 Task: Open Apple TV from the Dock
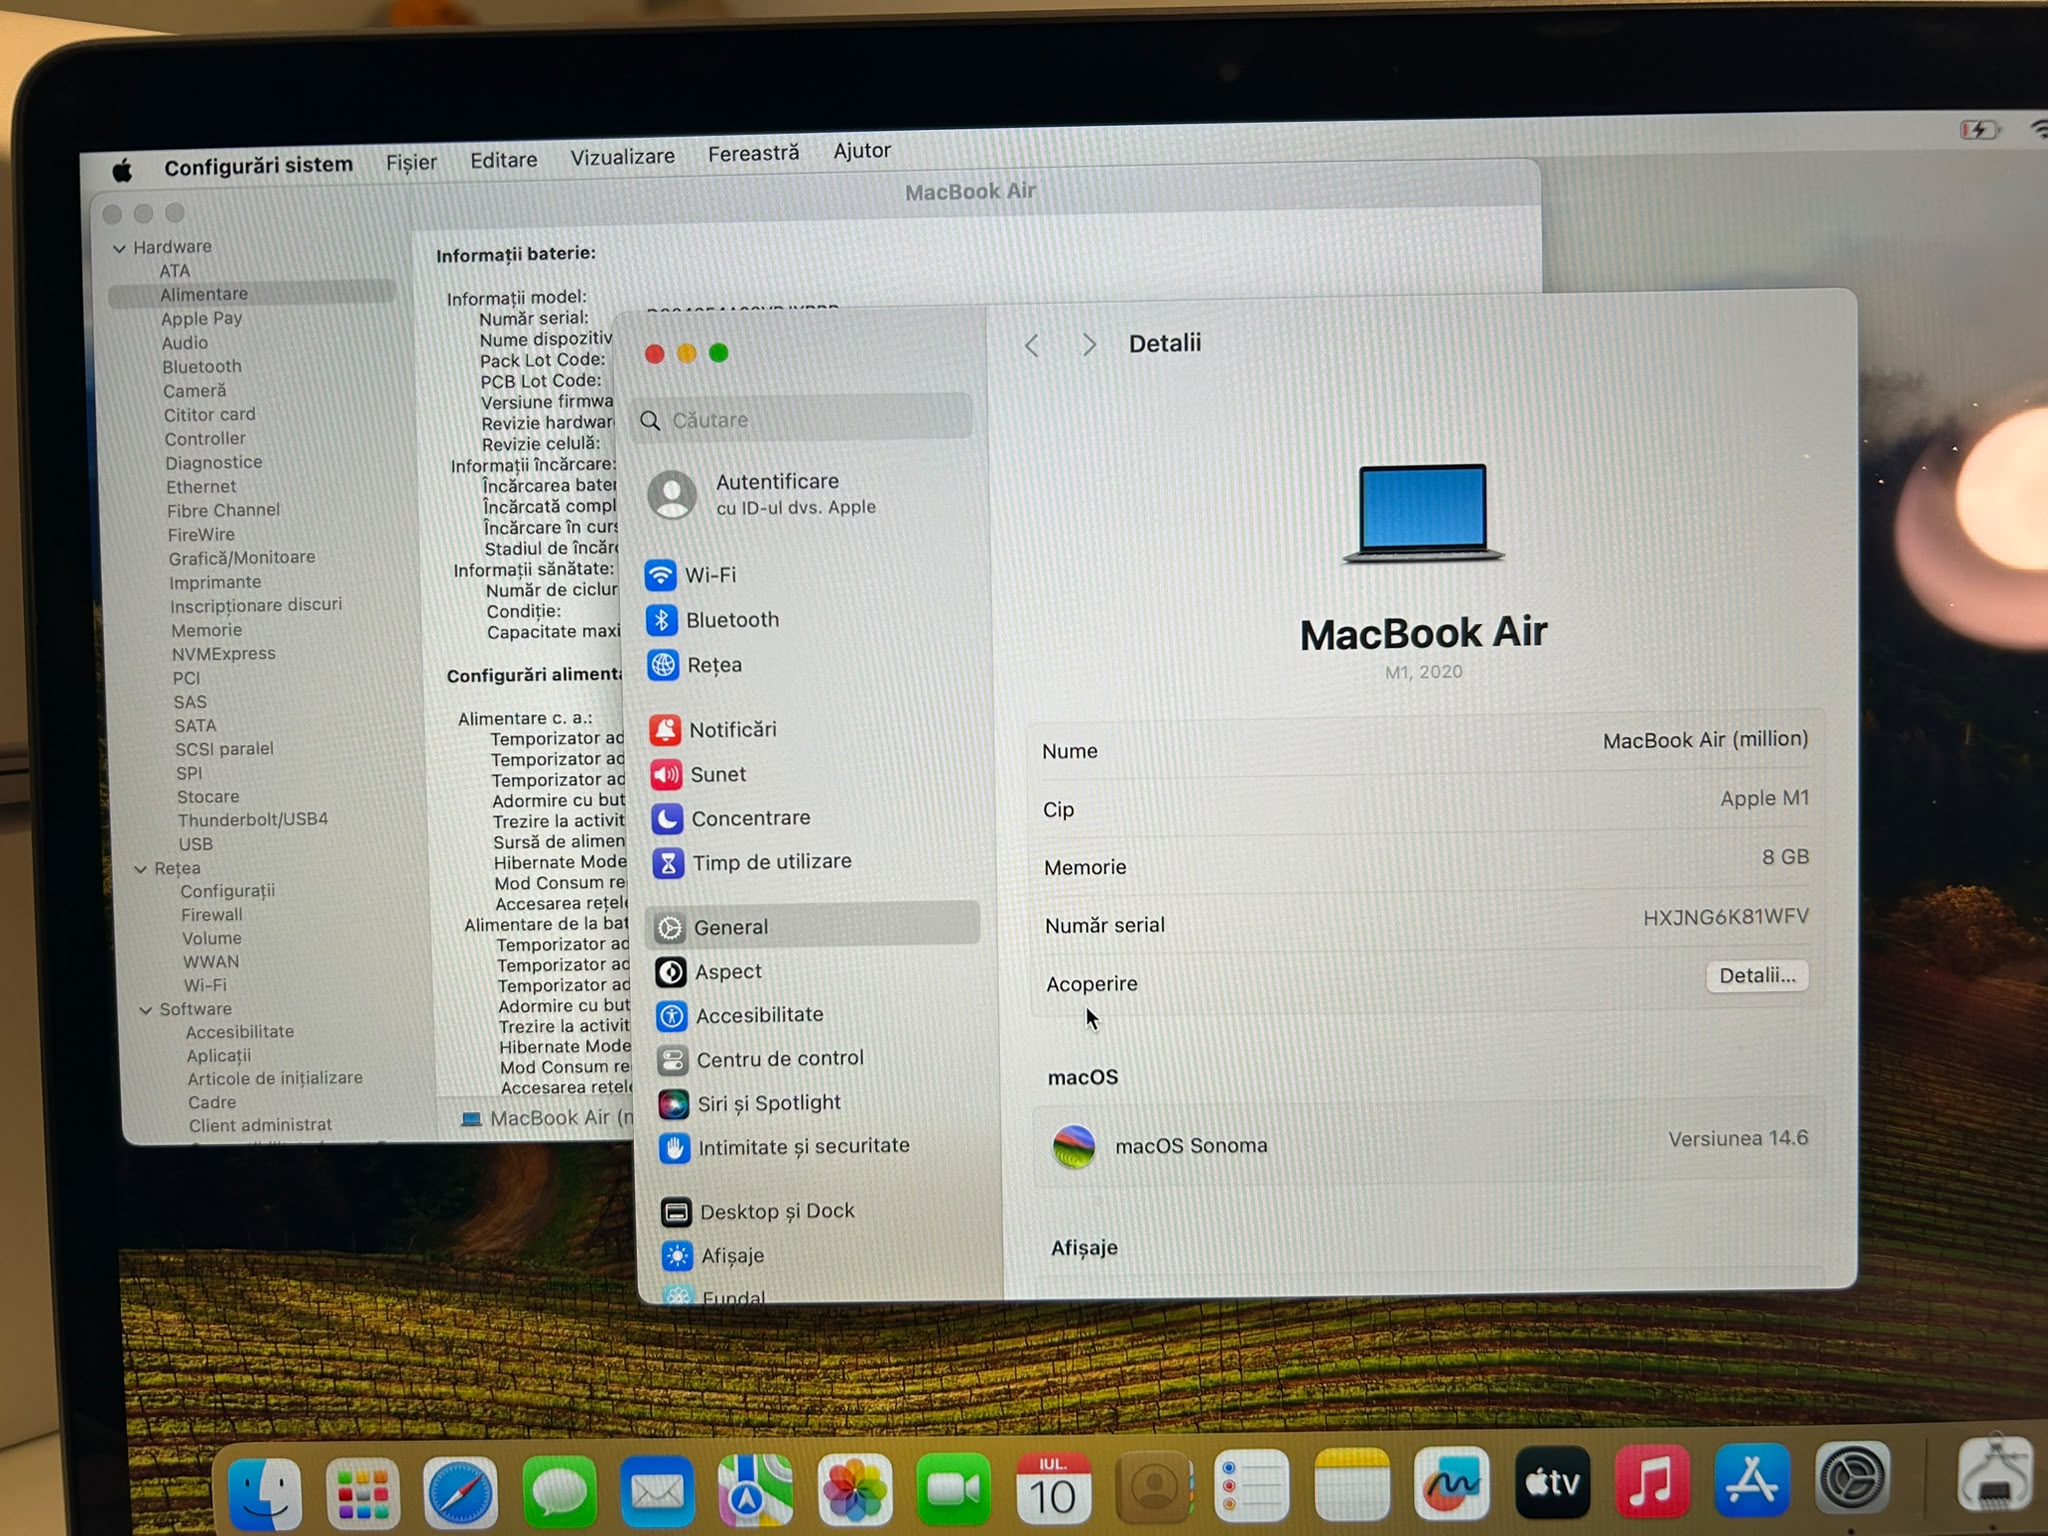tap(1552, 1482)
